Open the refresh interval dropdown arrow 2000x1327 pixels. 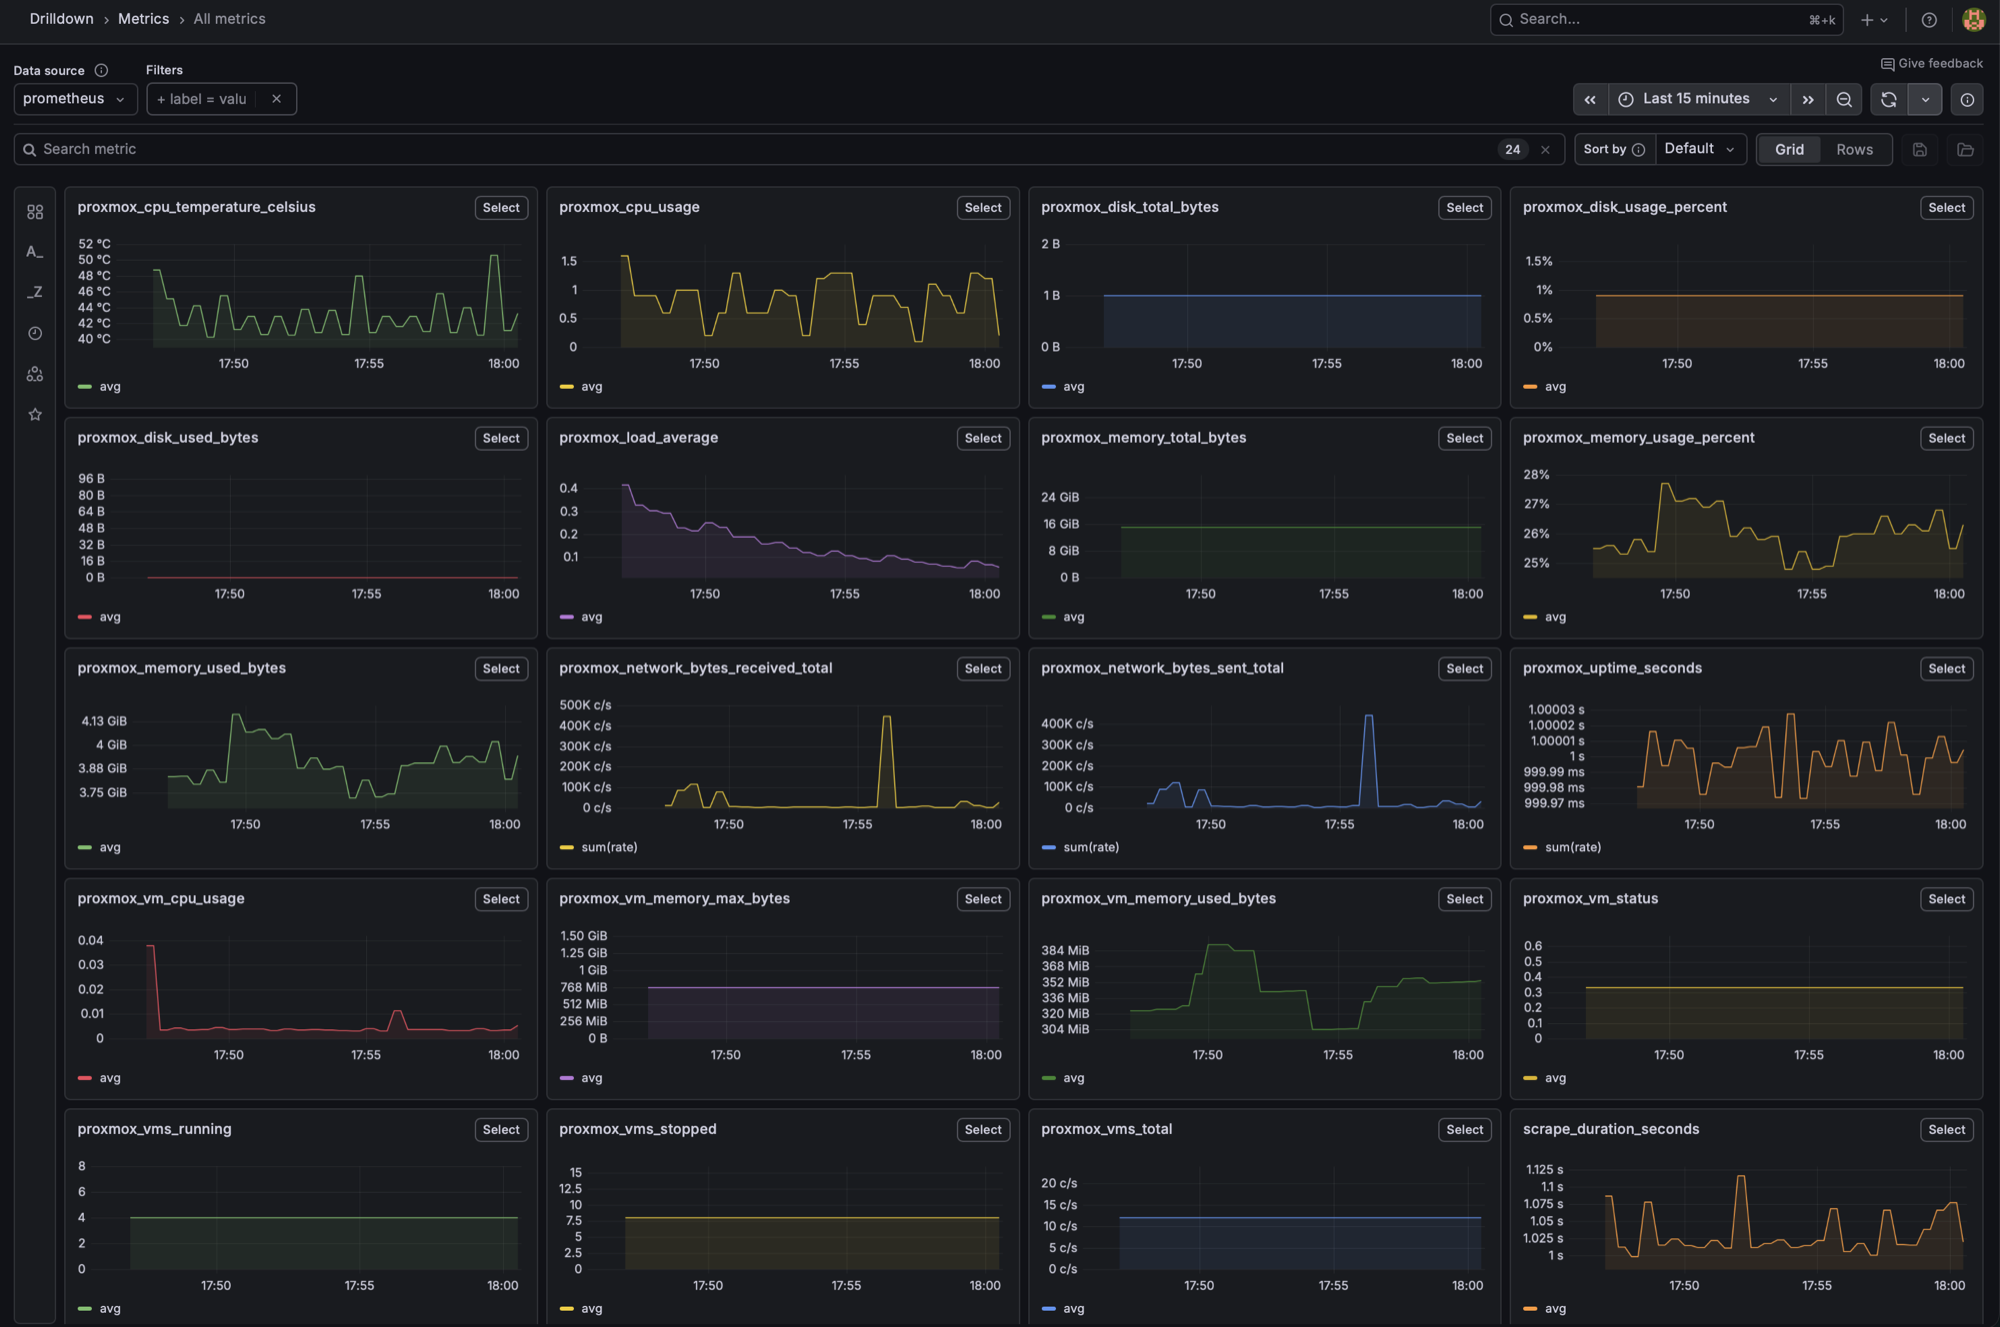1925,99
